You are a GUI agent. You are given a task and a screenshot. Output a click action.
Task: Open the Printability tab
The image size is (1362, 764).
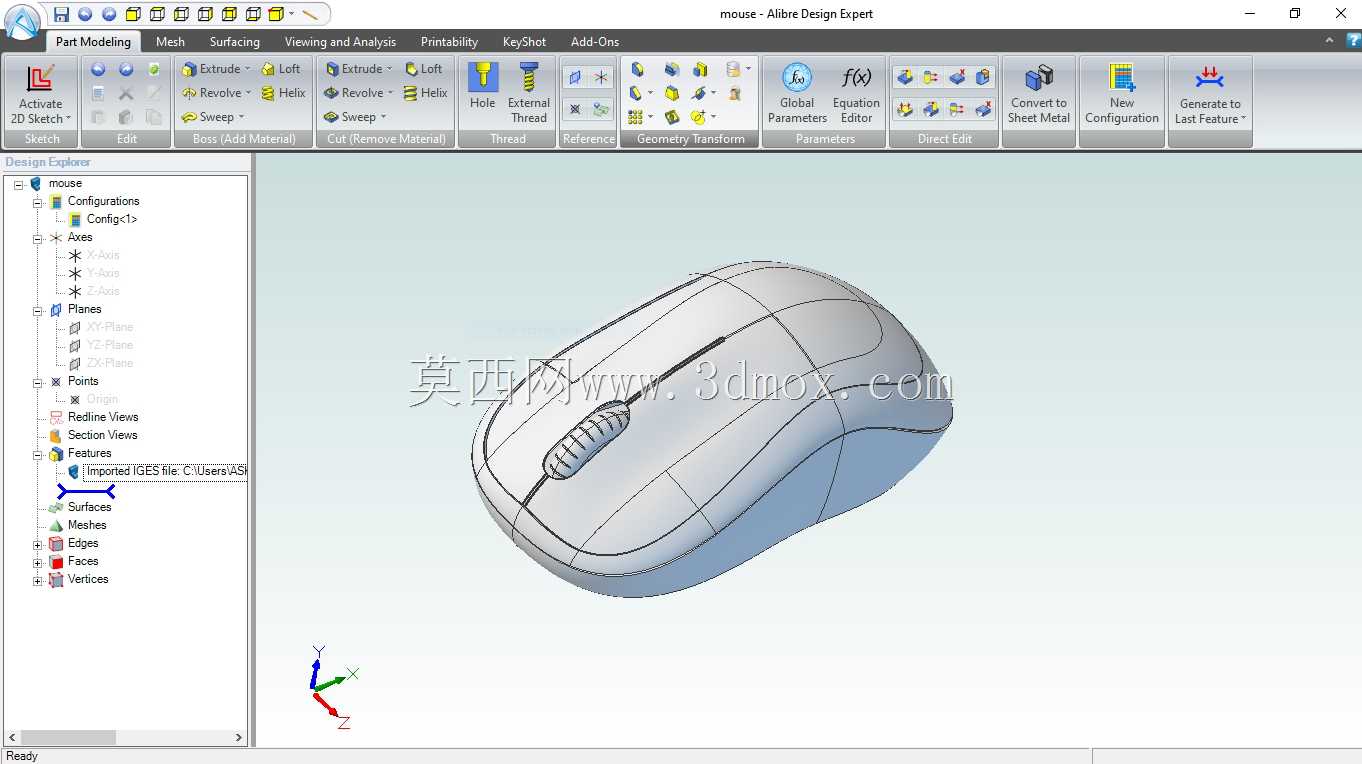[x=449, y=42]
